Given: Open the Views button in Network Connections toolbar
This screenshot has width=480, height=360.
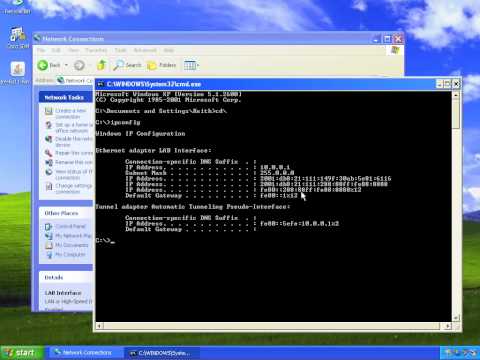Looking at the screenshot, I should pyautogui.click(x=191, y=65).
